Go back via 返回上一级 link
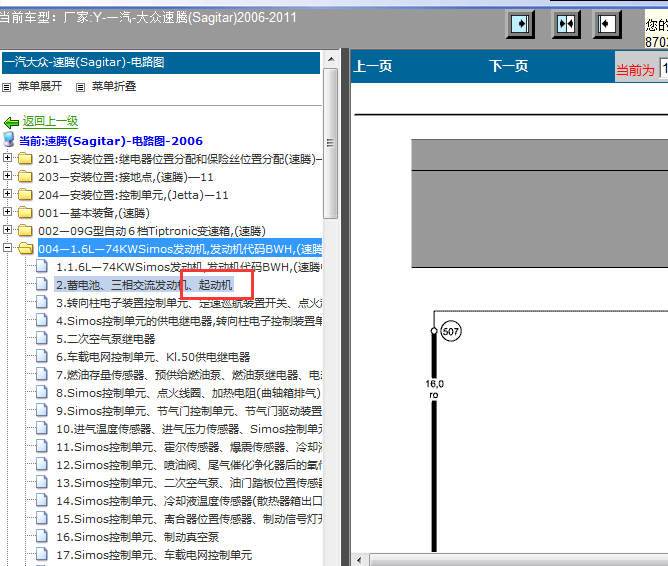Screen dimensions: 668x566 [50, 121]
